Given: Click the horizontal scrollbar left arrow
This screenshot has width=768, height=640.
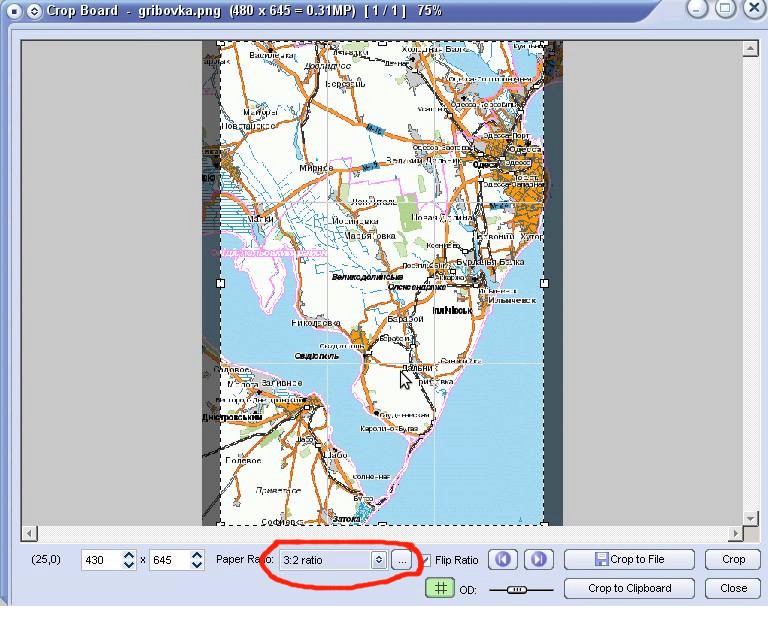Looking at the screenshot, I should (x=29, y=533).
